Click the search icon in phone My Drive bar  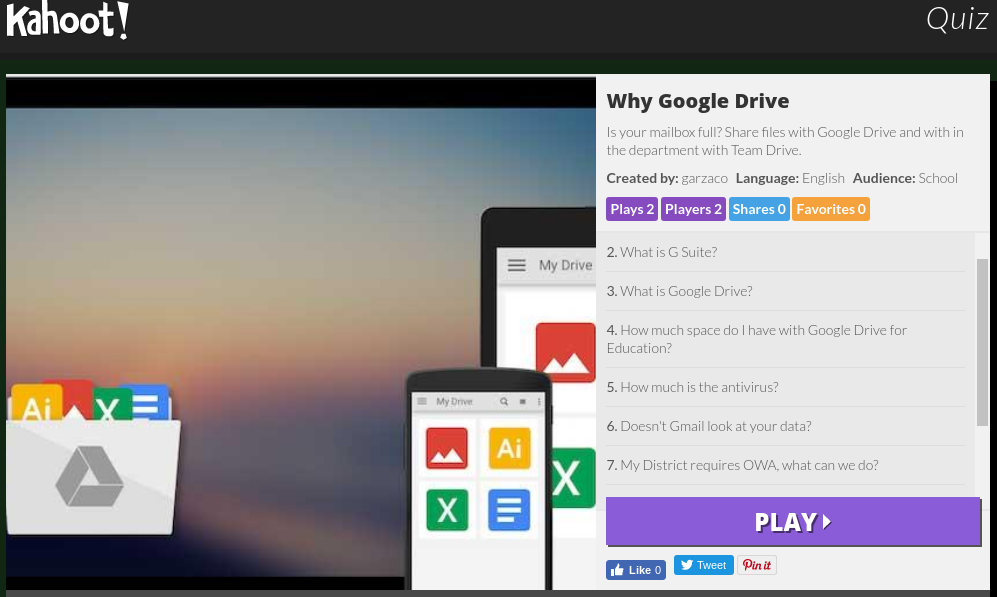pos(504,401)
